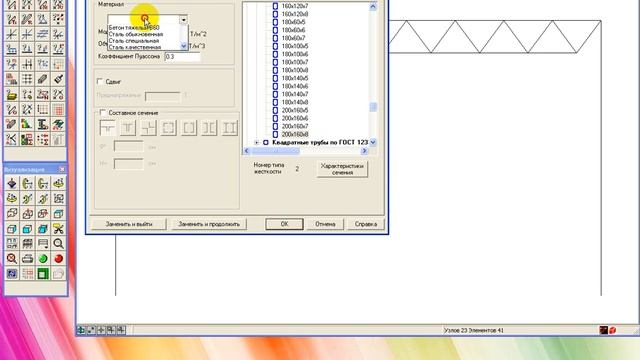Click the green ball icon
Screen dimensions: 640x360
43,258
